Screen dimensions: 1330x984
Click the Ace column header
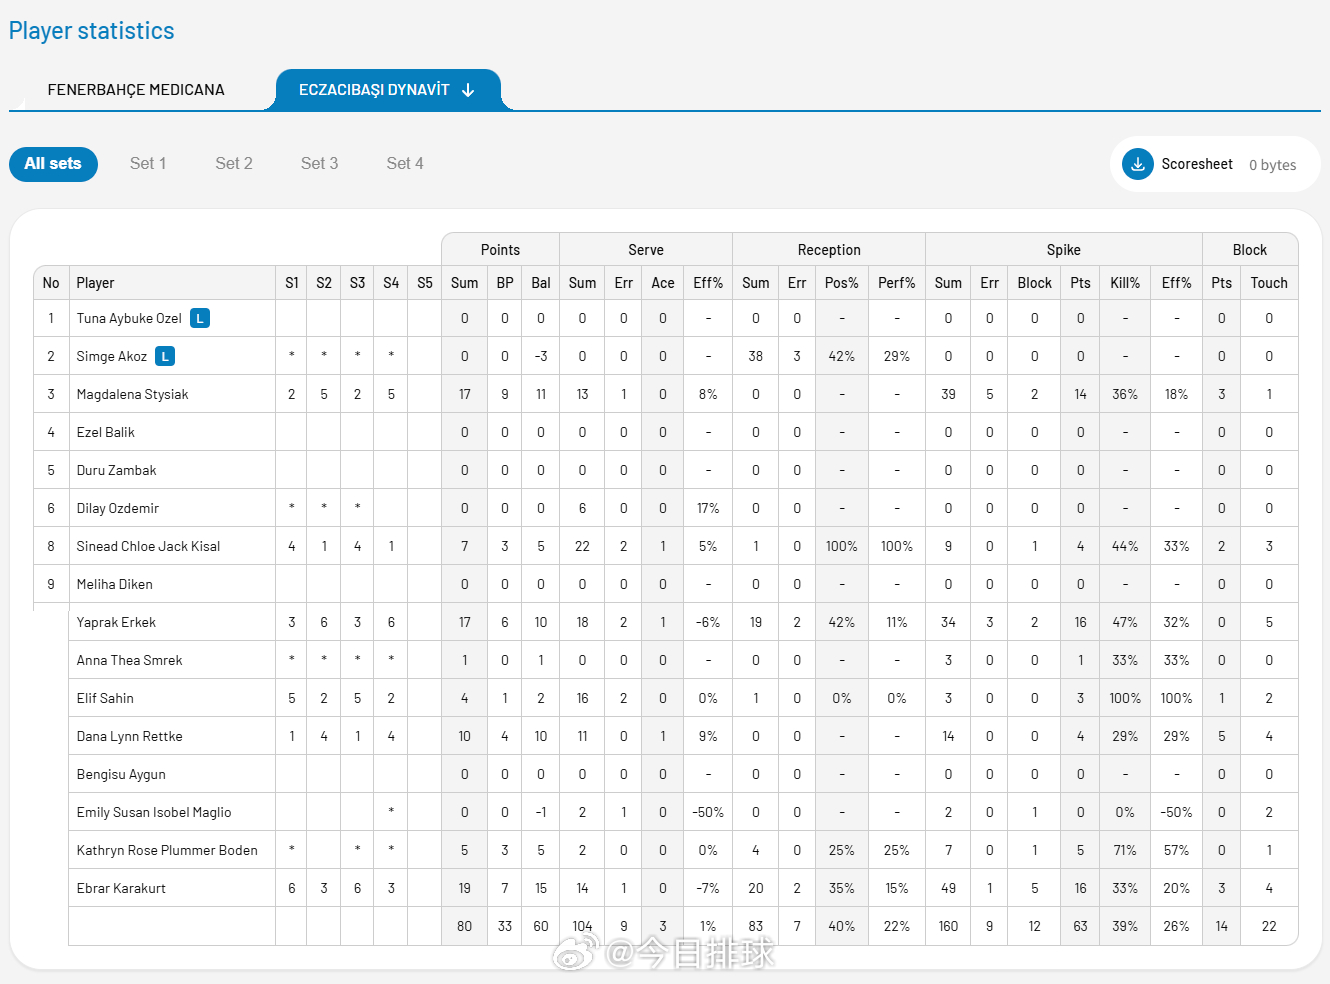[x=663, y=283]
